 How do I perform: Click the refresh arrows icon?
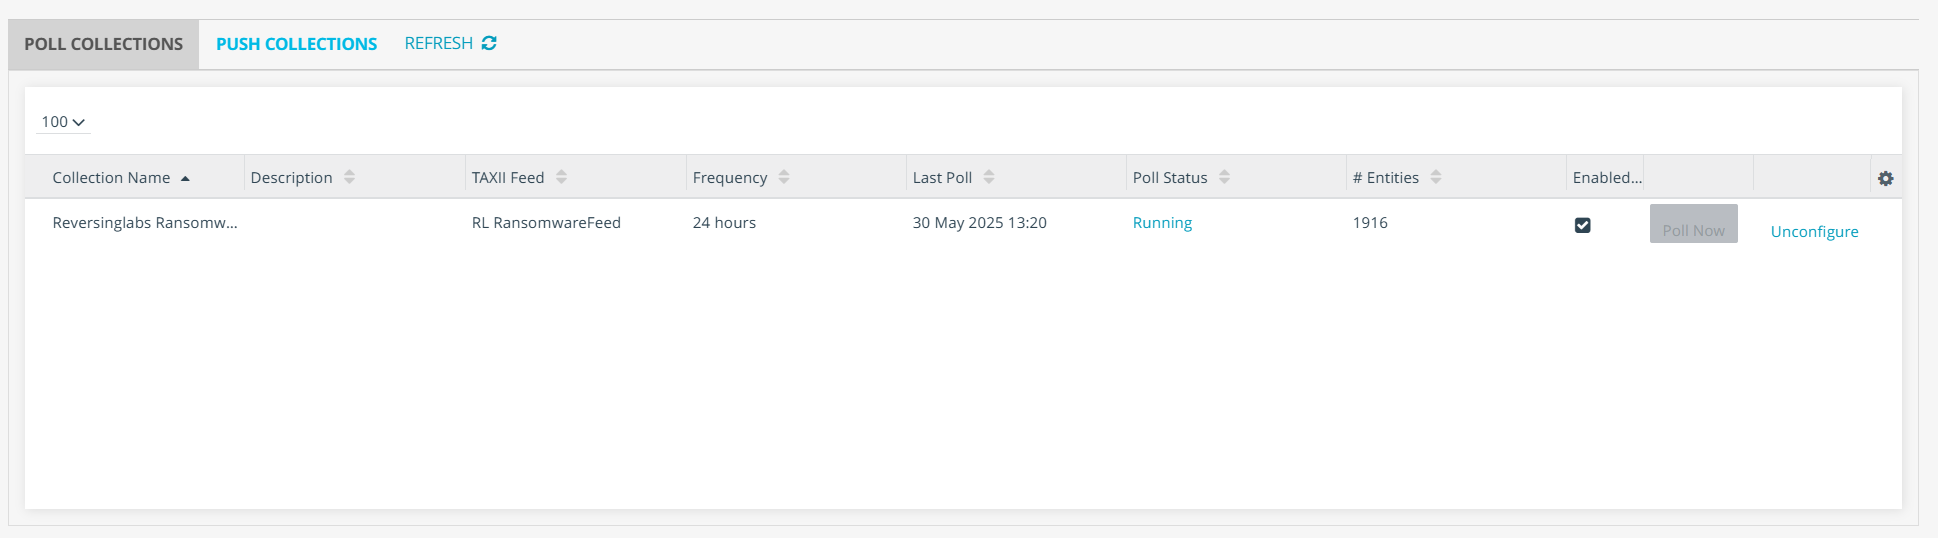click(x=489, y=43)
